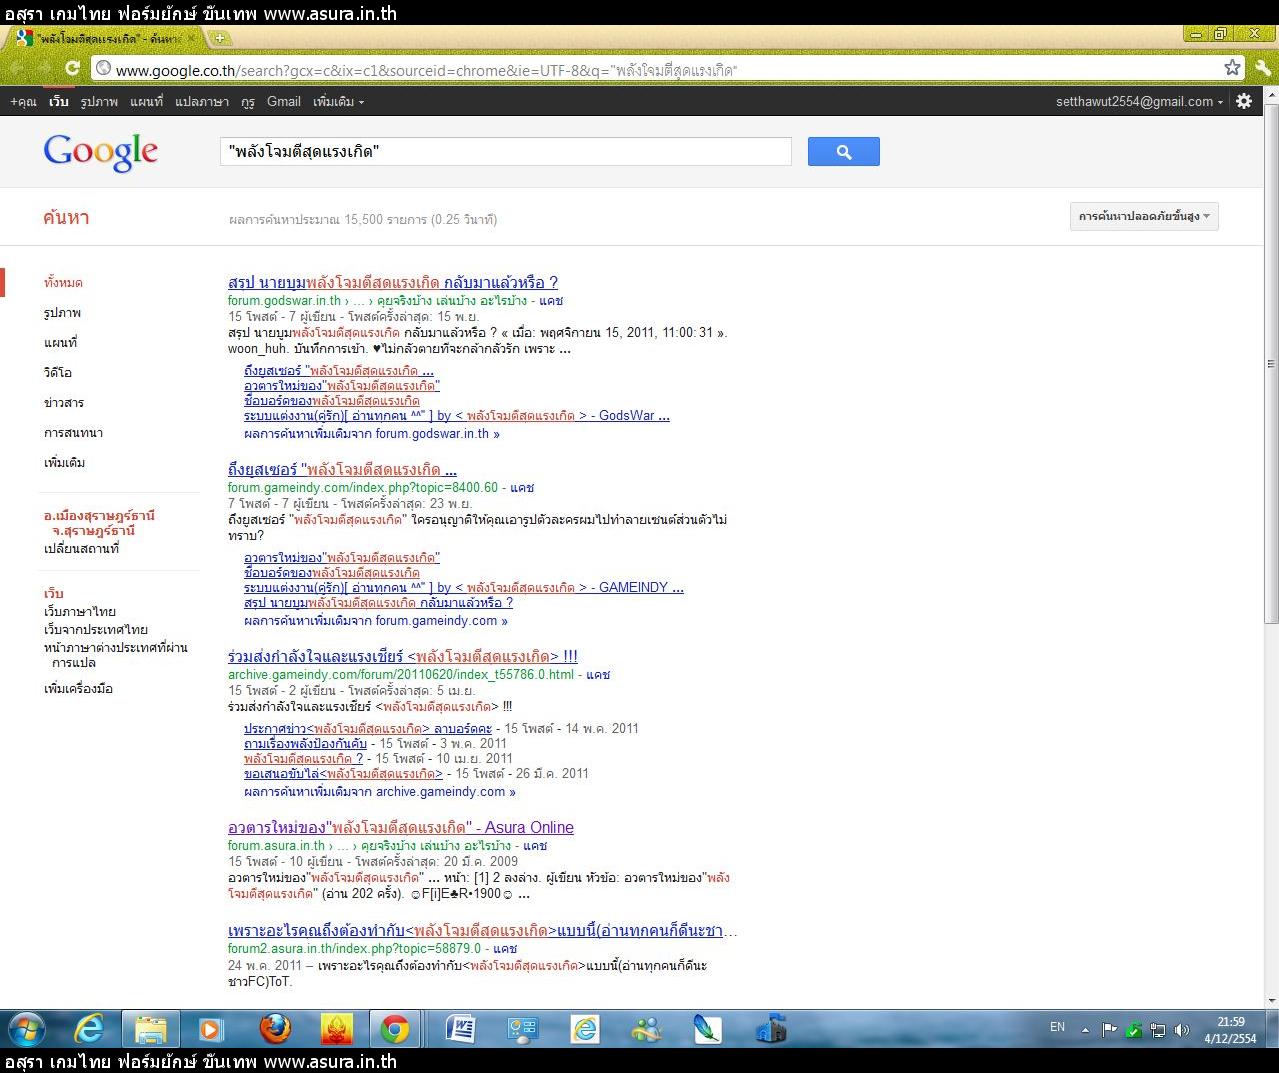Open the account email dropdown
1279x1073 pixels.
click(1139, 101)
